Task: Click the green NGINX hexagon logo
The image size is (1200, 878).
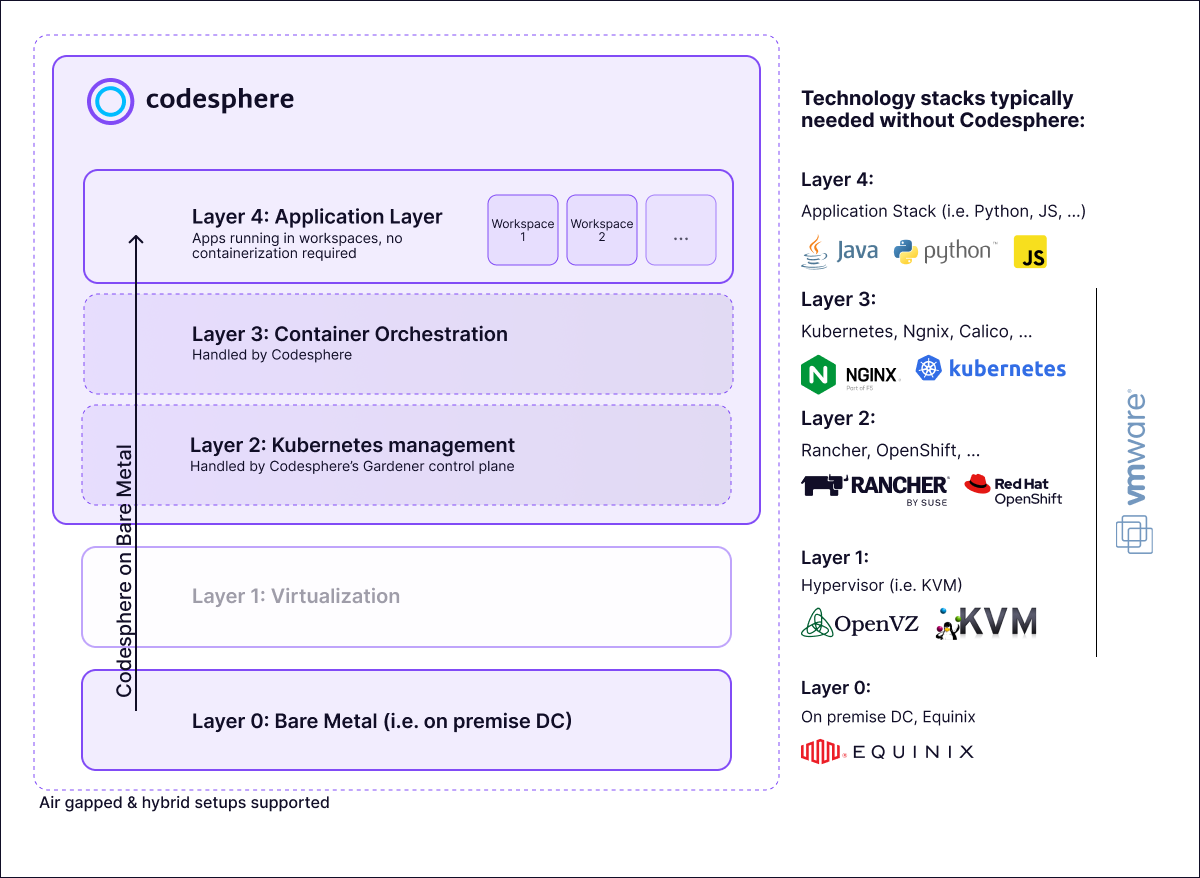Action: [x=818, y=373]
